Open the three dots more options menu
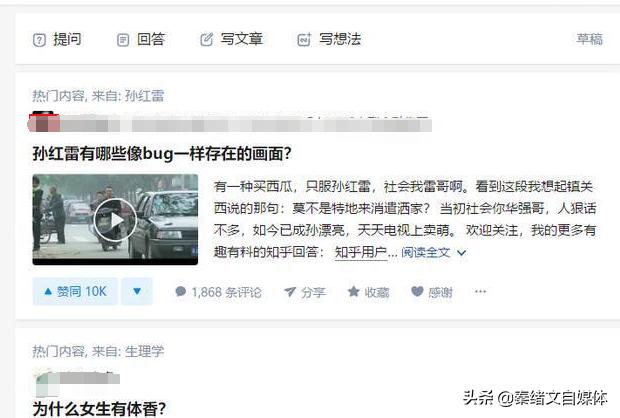 [x=480, y=292]
